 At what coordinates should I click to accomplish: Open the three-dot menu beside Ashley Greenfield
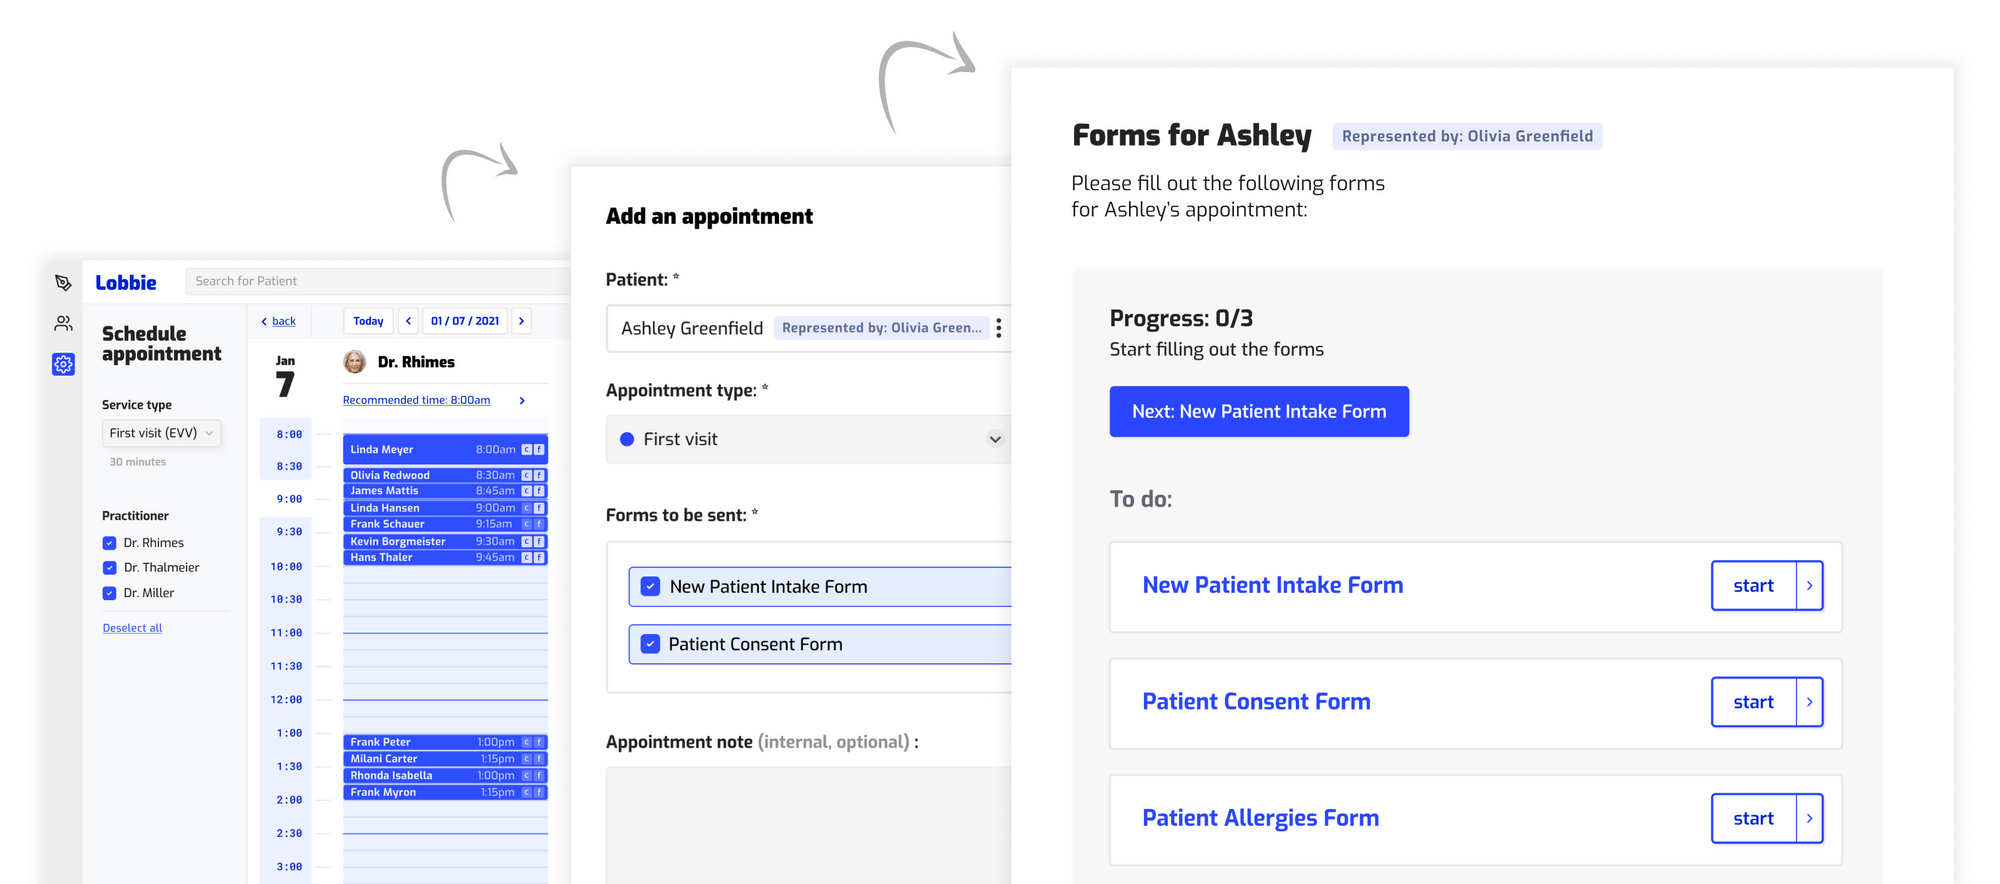click(999, 327)
